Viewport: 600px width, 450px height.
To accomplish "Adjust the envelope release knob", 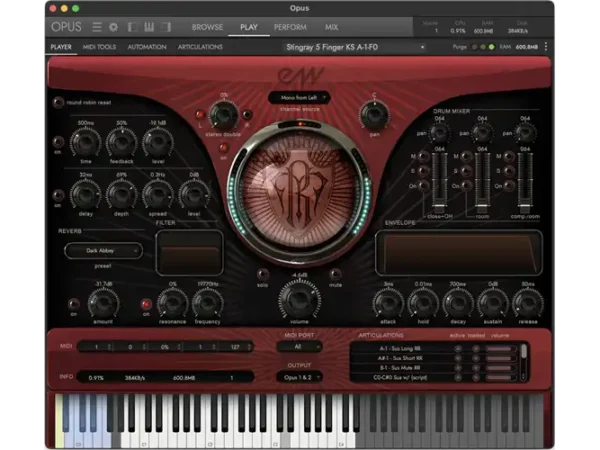I will click(528, 304).
